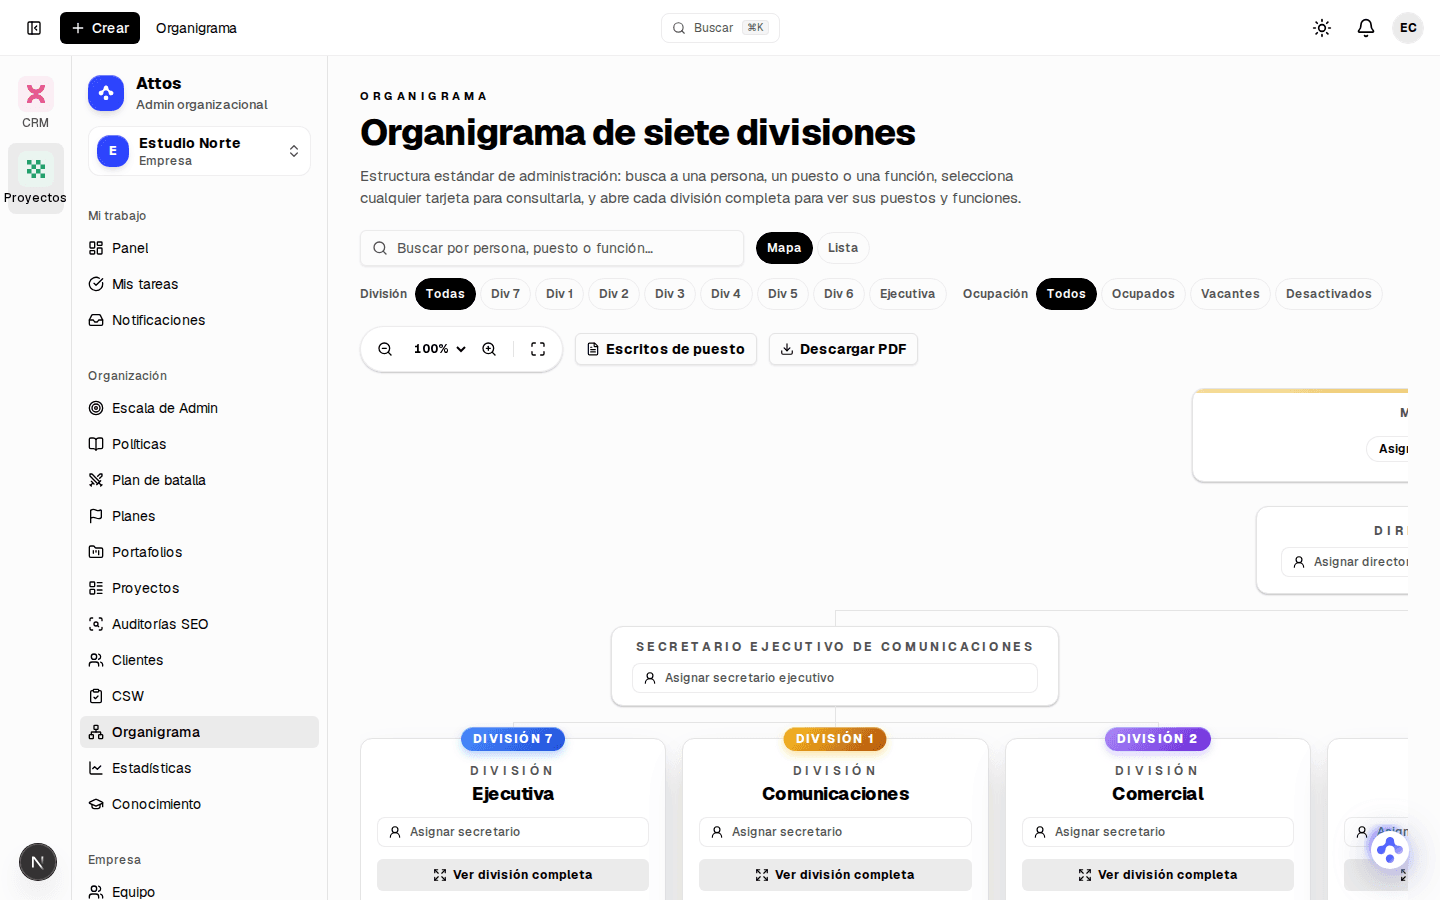1440x900 pixels.
Task: Open Escala de Admin
Action: click(199, 408)
